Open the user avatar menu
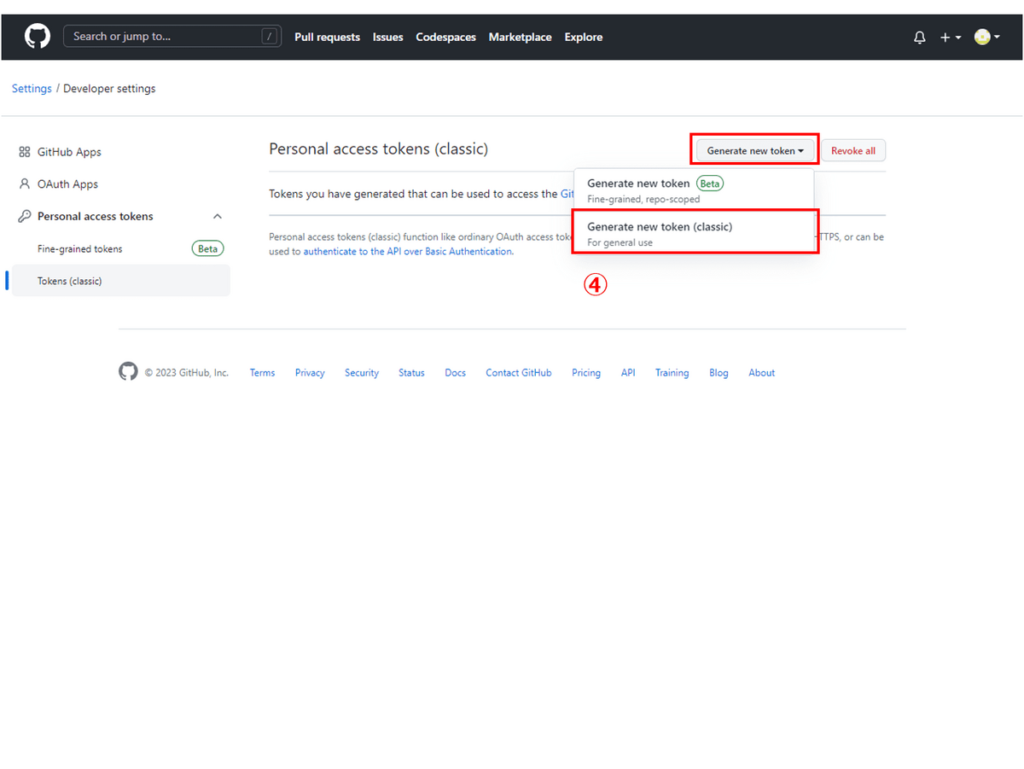1024x769 pixels. coord(987,37)
